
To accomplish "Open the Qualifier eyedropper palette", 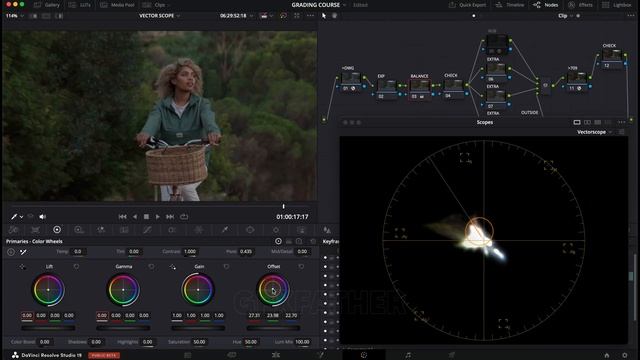I will tap(224, 230).
